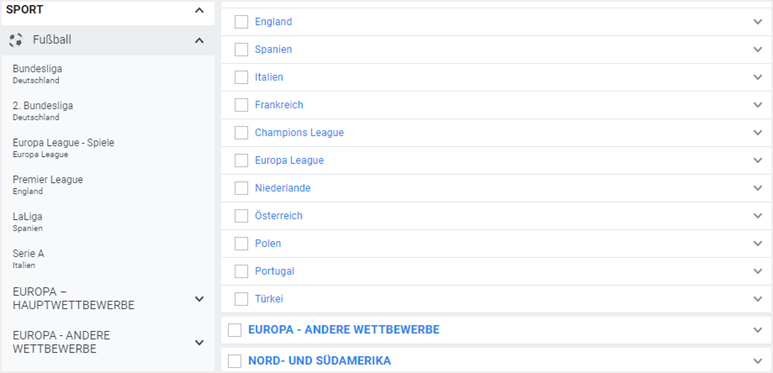Expand the England row chevron

(x=758, y=22)
